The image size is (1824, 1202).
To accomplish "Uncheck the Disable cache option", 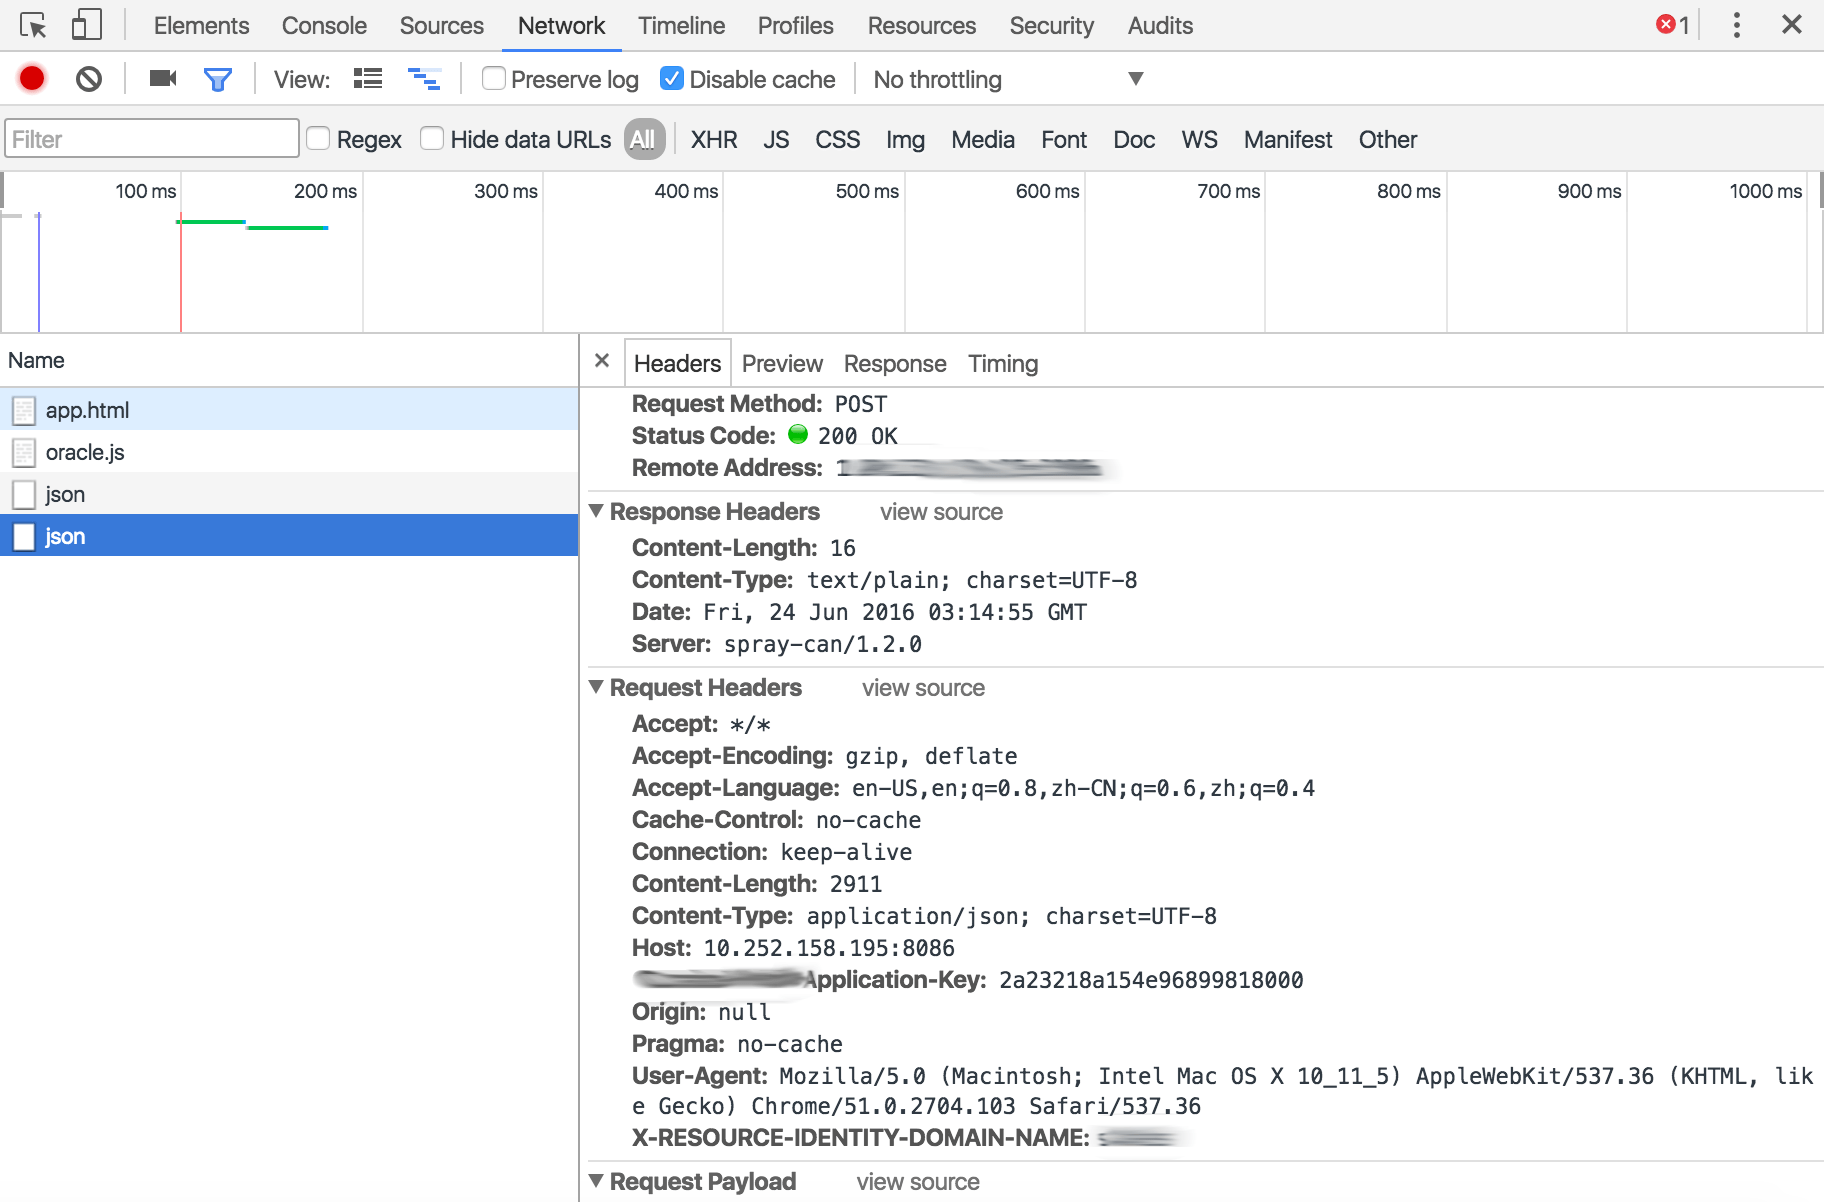I will point(672,78).
